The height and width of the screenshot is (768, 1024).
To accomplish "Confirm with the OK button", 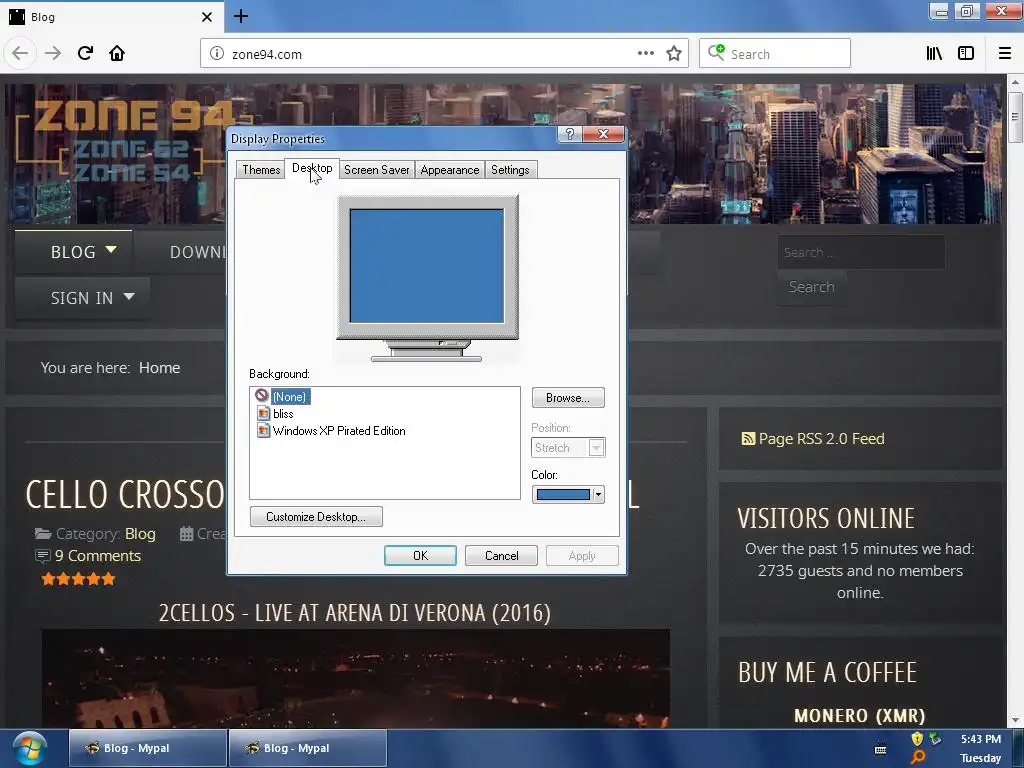I will tap(420, 556).
